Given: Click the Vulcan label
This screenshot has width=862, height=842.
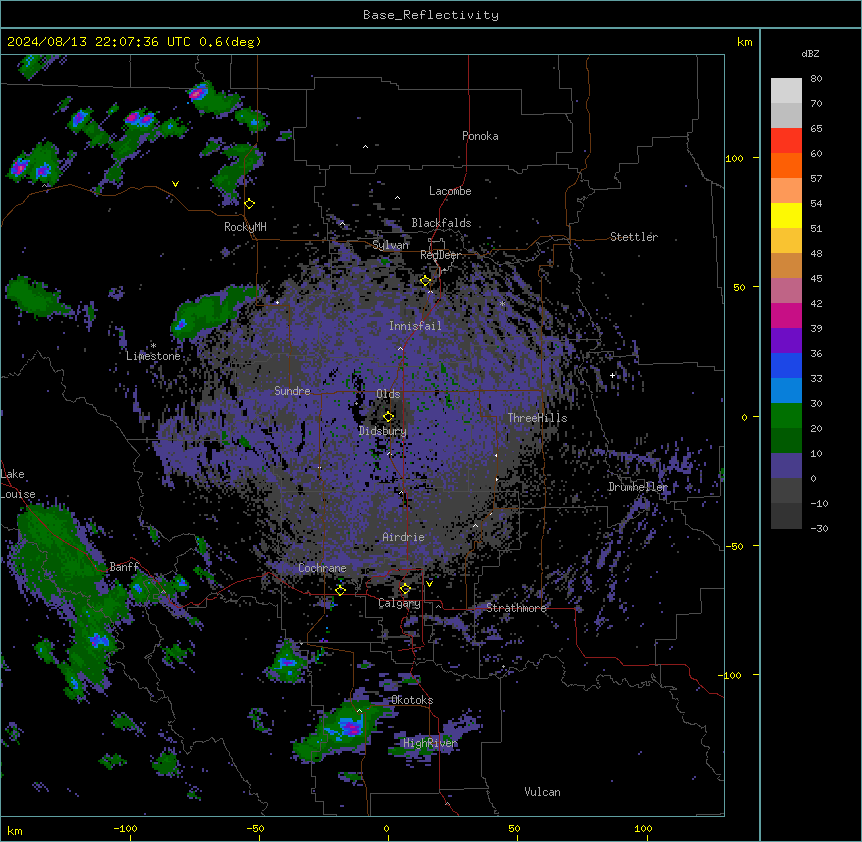Looking at the screenshot, I should pyautogui.click(x=542, y=792).
